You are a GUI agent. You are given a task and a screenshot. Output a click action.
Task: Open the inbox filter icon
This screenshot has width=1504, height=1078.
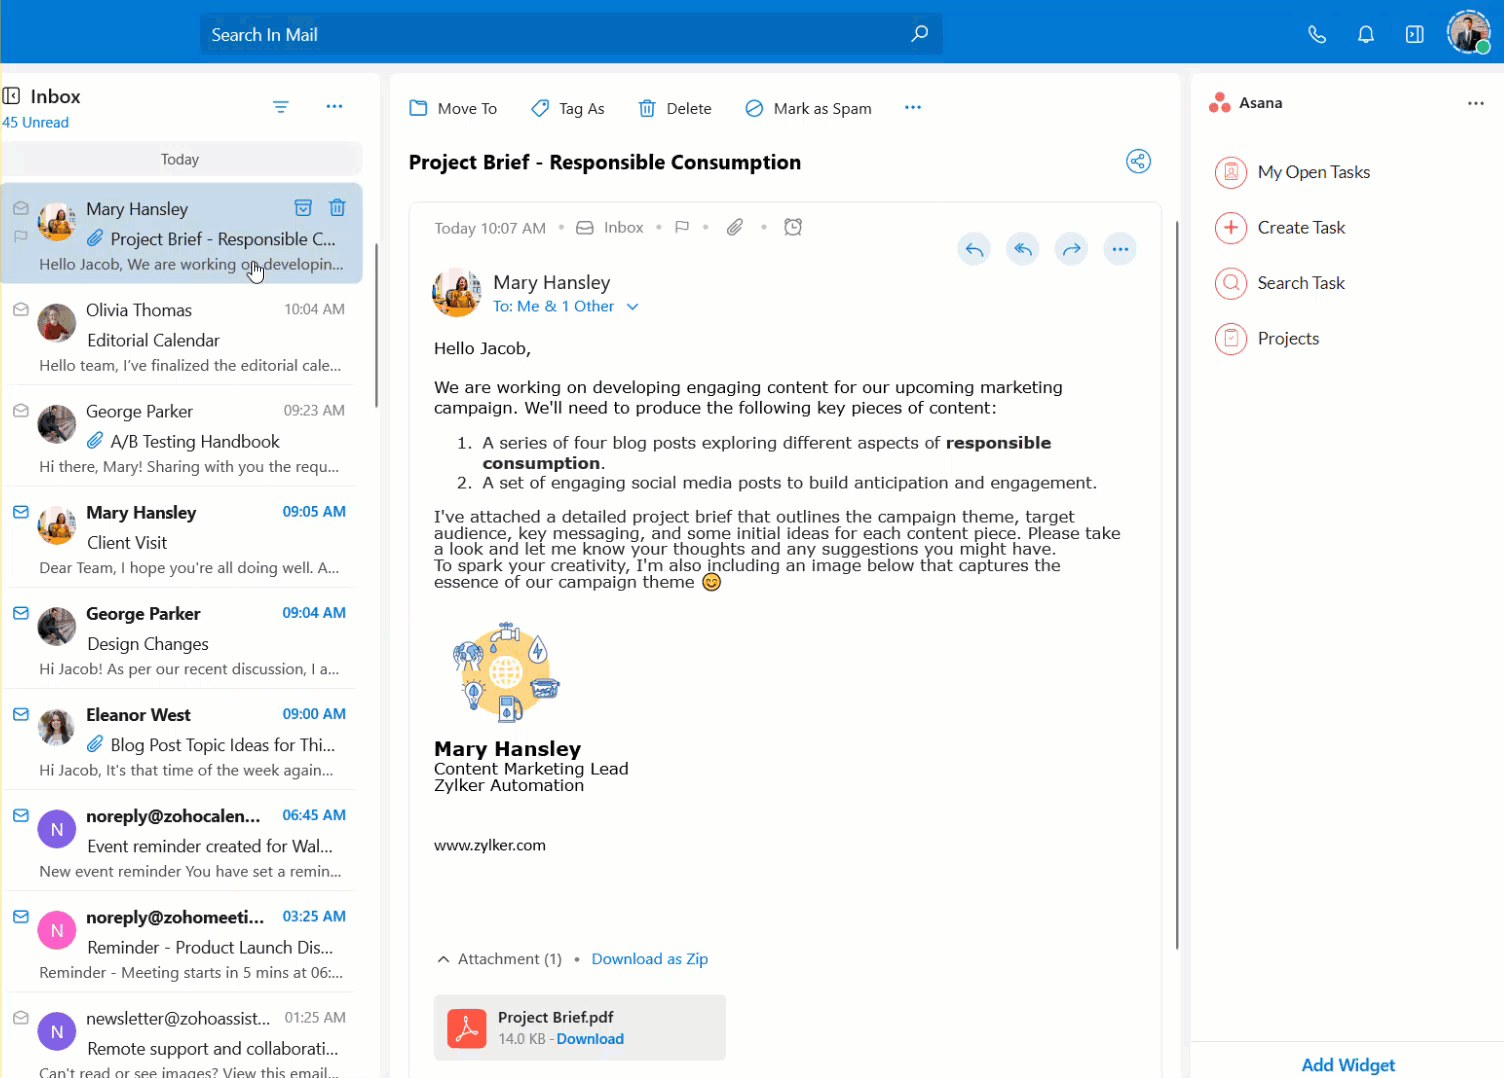281,106
